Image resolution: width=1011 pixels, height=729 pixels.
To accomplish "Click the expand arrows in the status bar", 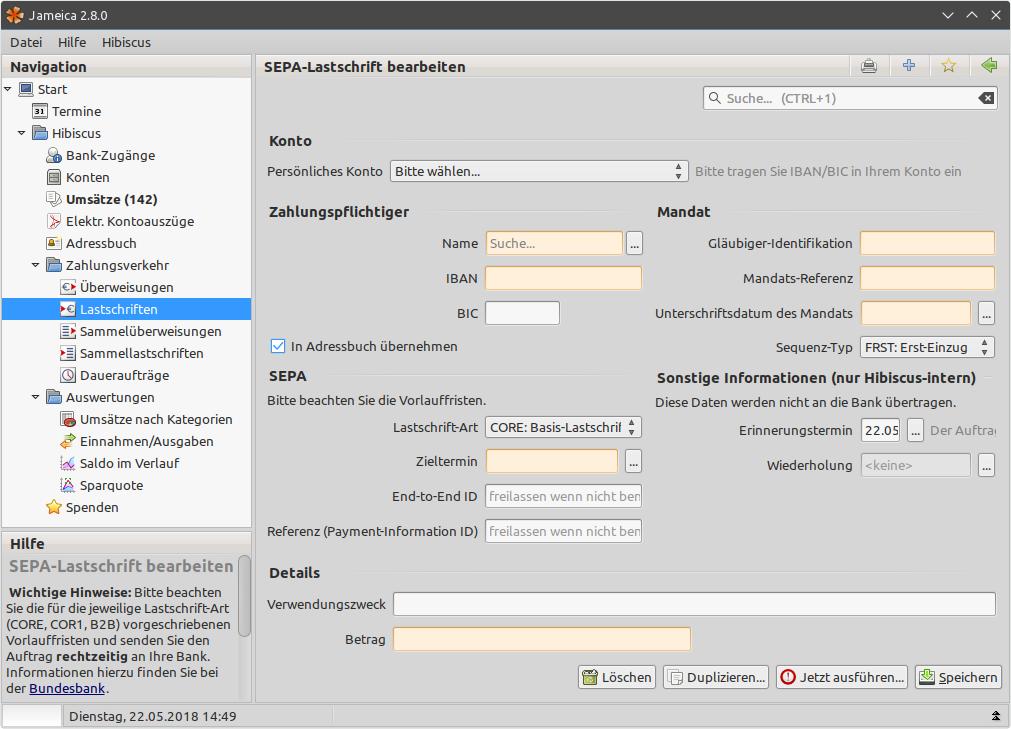I will click(996, 715).
